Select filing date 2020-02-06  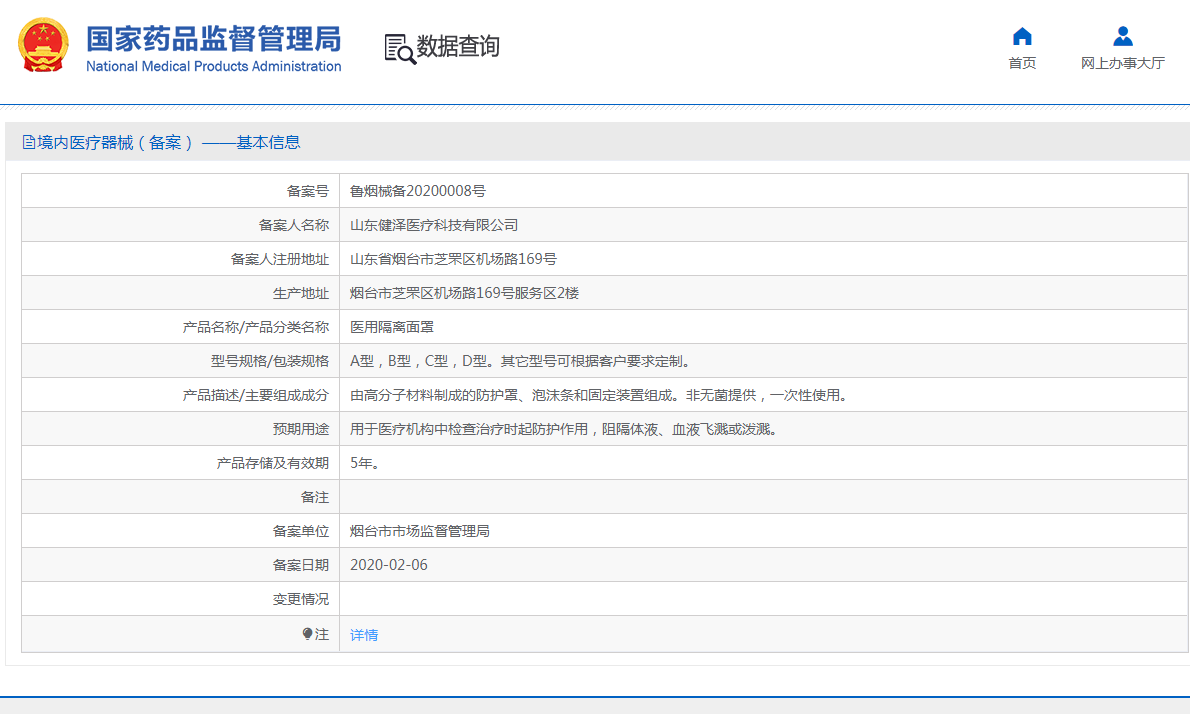point(389,565)
